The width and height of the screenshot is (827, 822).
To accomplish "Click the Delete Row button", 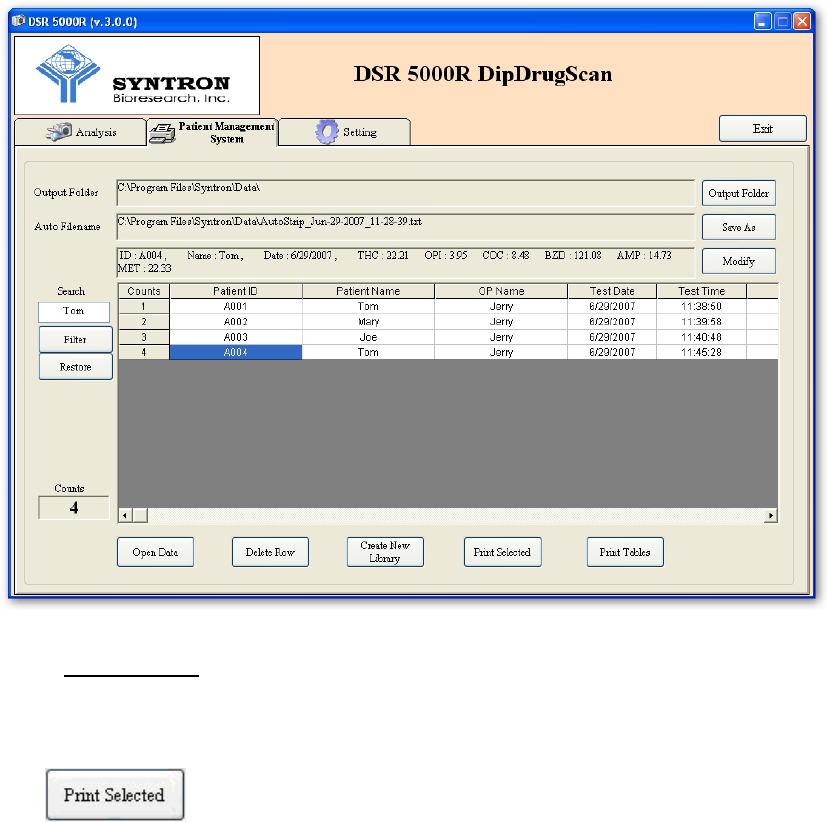I will [270, 552].
